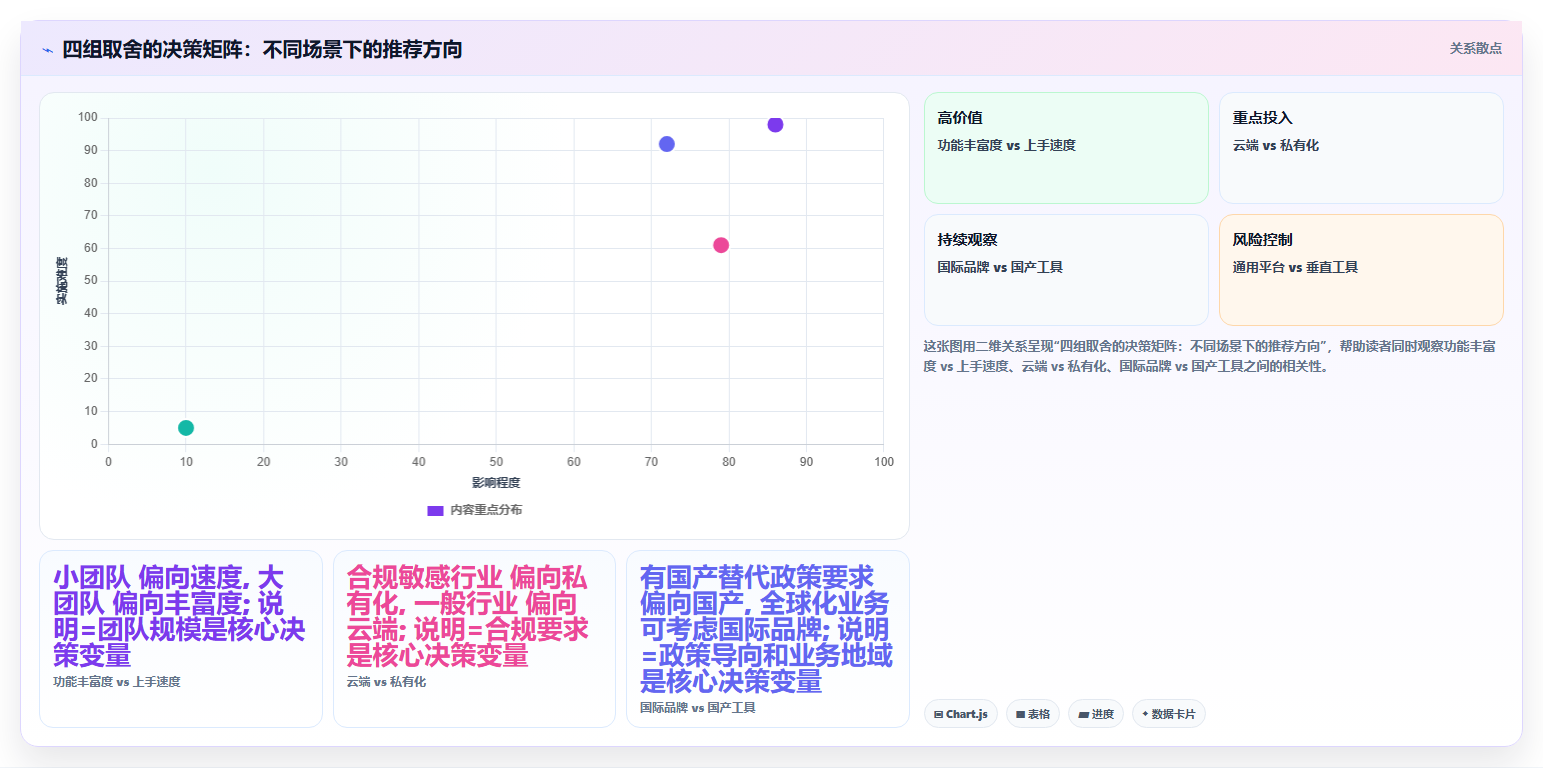Screen dimensions: 1543x768
Task: Open the 高价值 quadrant card
Action: [1066, 148]
